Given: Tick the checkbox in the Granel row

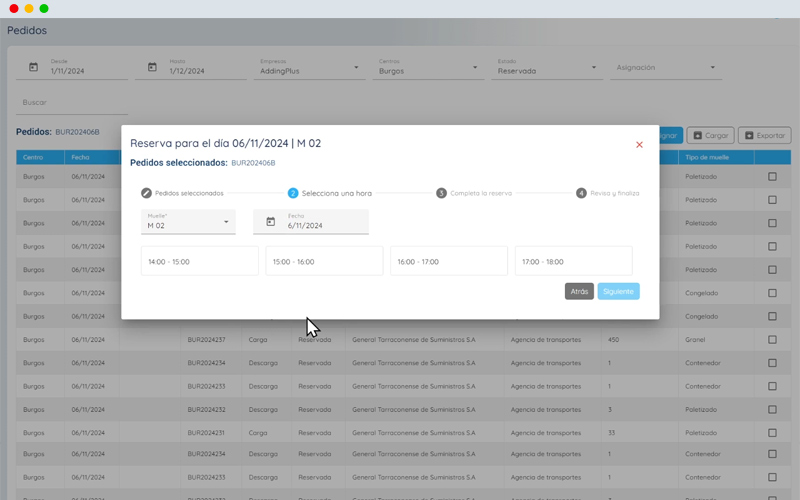Looking at the screenshot, I should coord(772,340).
